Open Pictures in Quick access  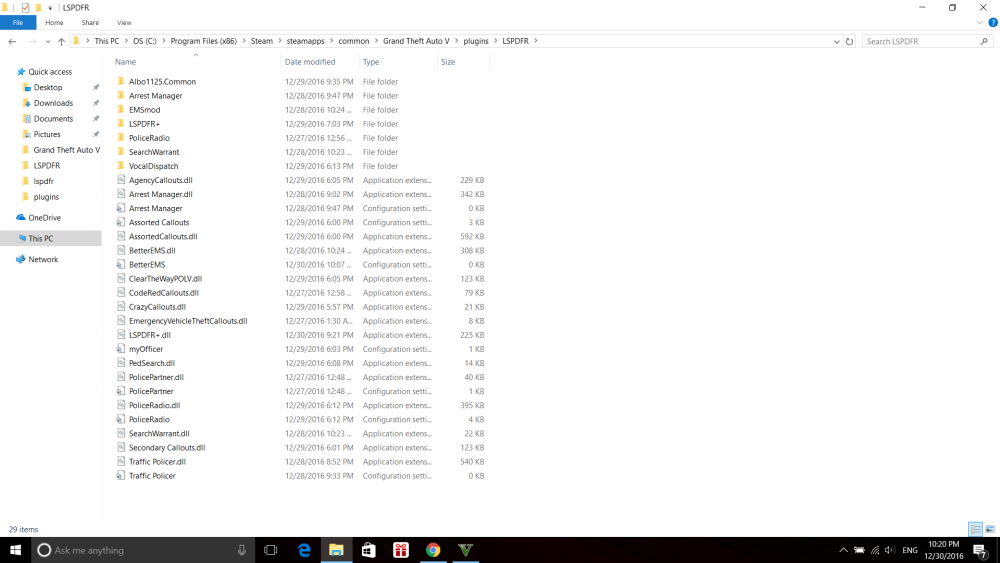47,135
